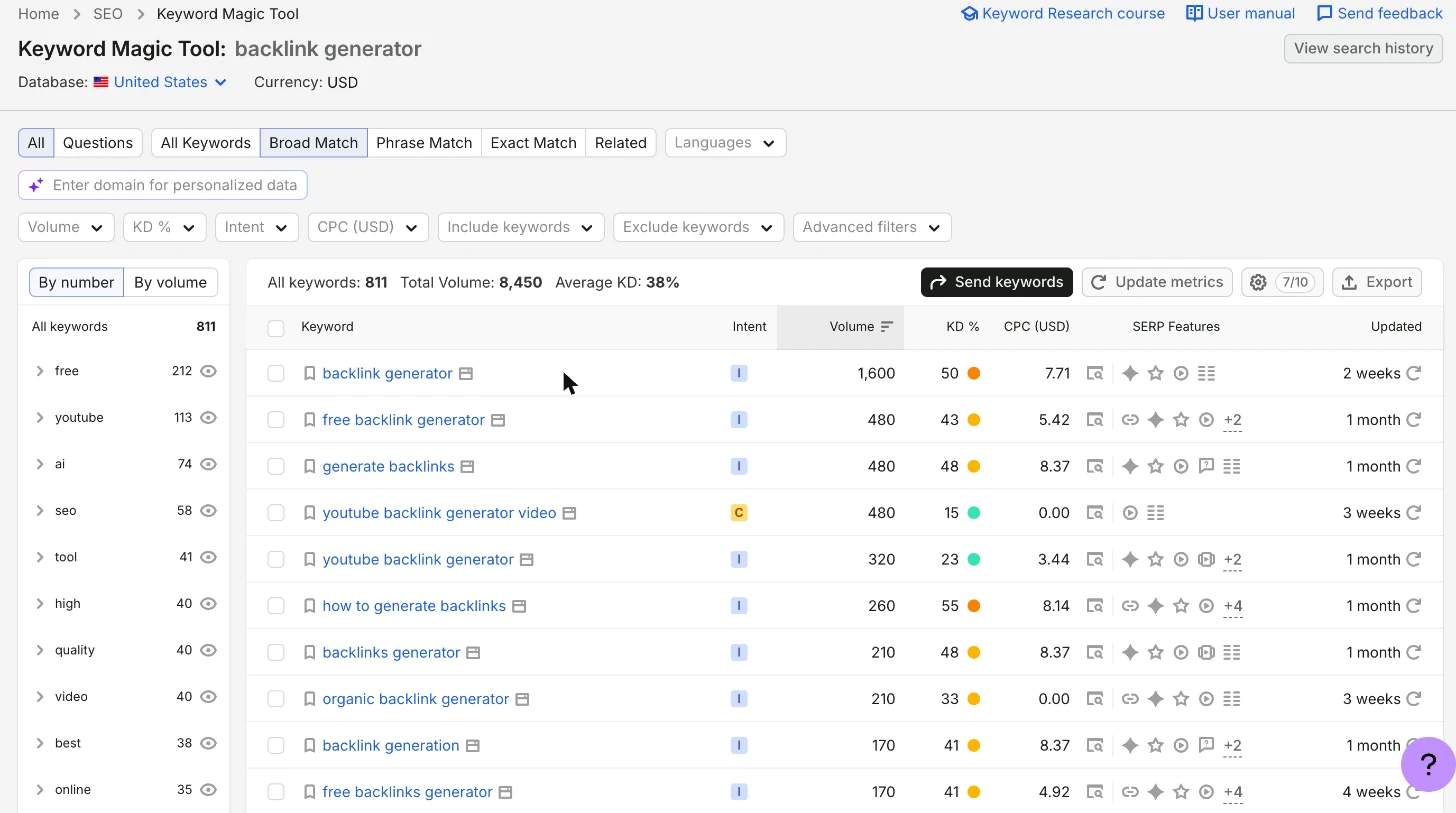Open the KD % filter dropdown
1456x813 pixels.
click(165, 227)
